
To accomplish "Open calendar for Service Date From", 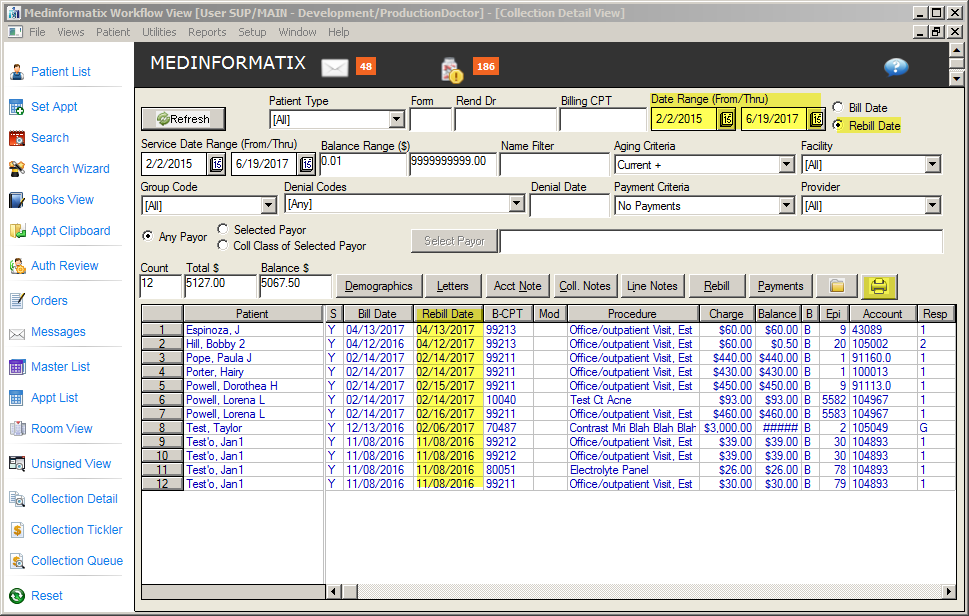I will tap(216, 164).
